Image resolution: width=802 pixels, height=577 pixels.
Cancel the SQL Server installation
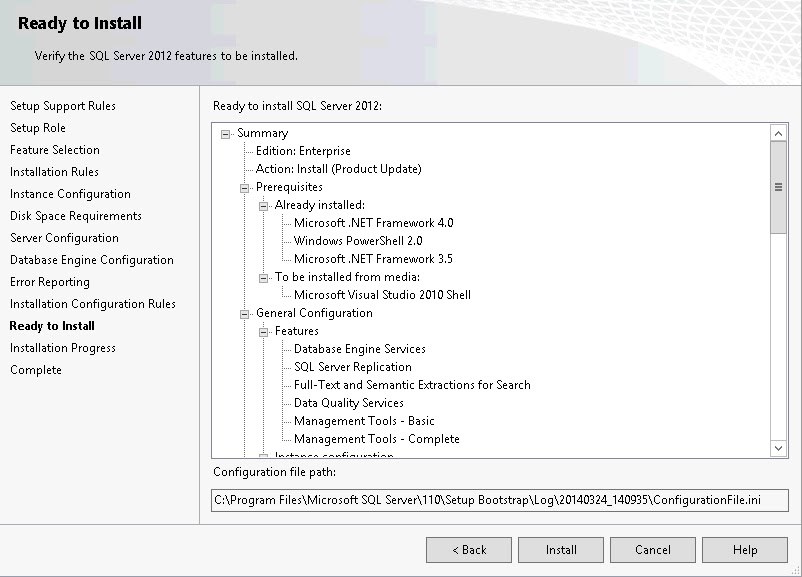[x=652, y=549]
